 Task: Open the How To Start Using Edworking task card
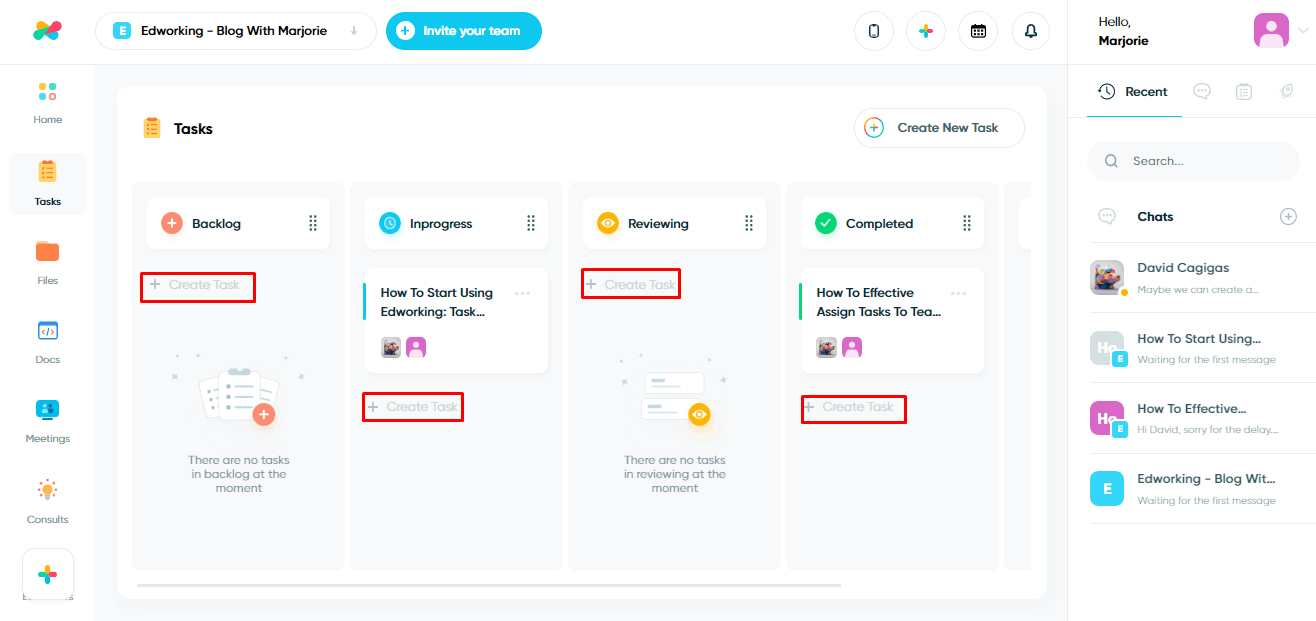[x=456, y=320]
